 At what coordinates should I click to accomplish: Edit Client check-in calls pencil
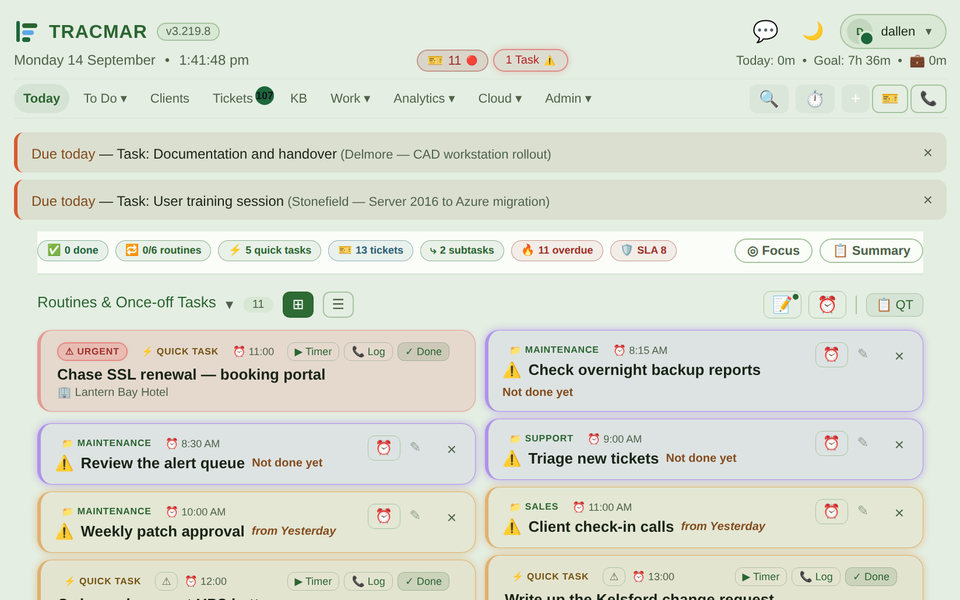click(863, 510)
